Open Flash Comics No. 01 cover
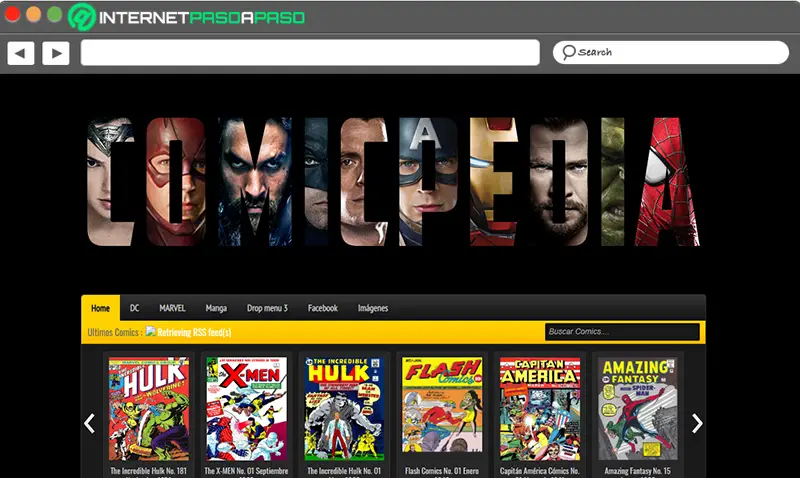The image size is (800, 478). 442,405
